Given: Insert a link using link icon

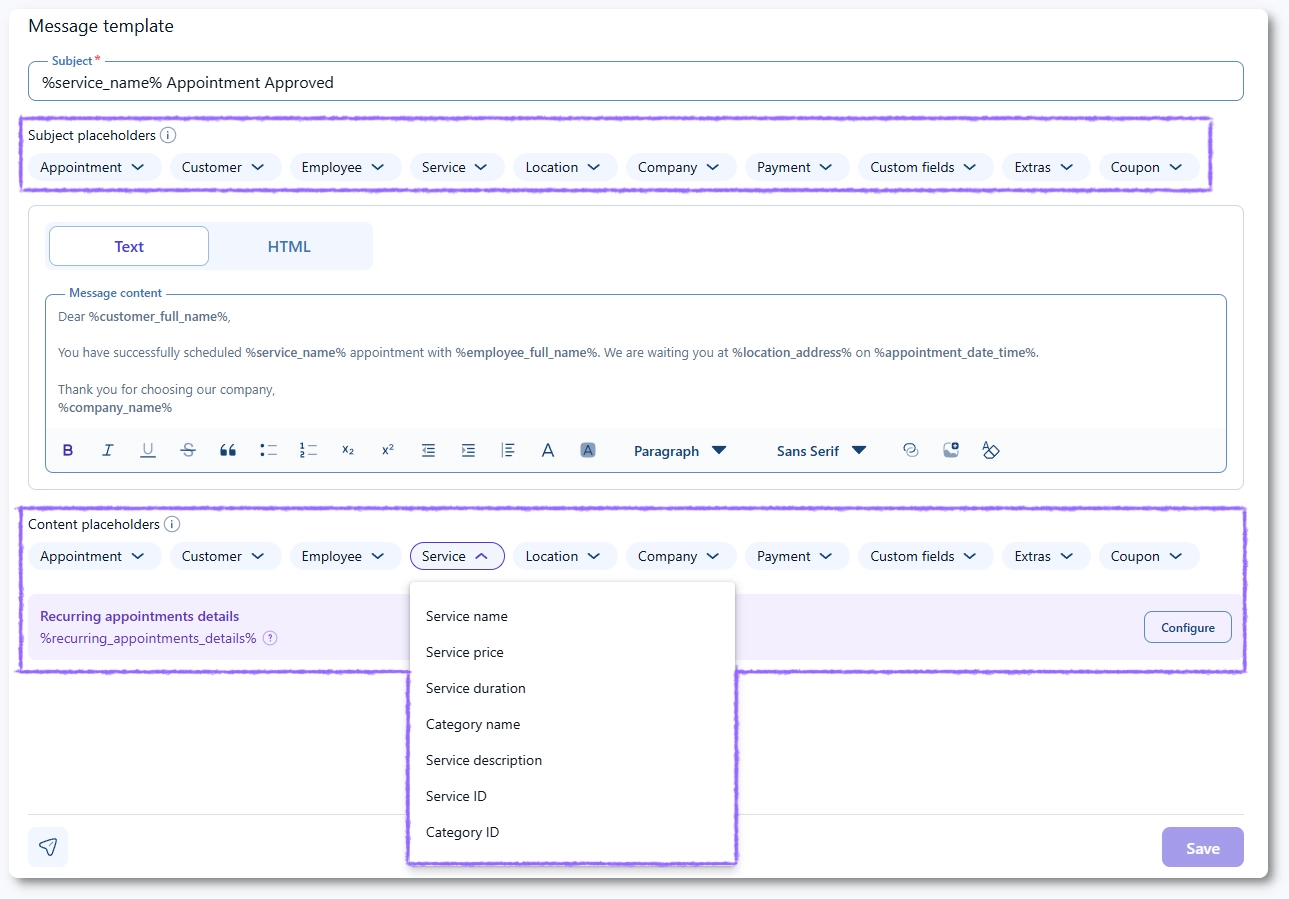Looking at the screenshot, I should click(x=910, y=451).
